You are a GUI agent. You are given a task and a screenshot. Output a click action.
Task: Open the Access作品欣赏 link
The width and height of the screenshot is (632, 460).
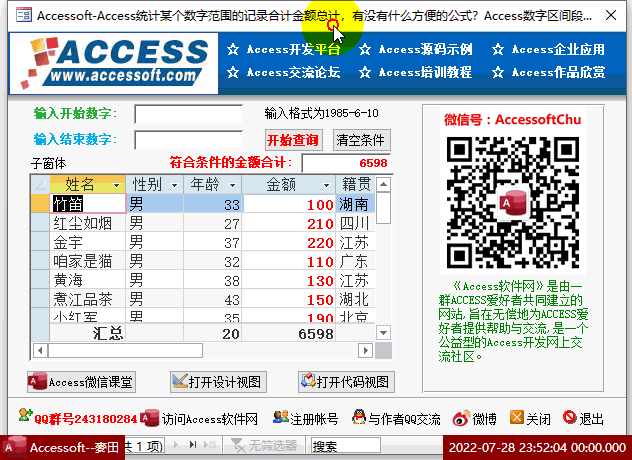click(558, 72)
